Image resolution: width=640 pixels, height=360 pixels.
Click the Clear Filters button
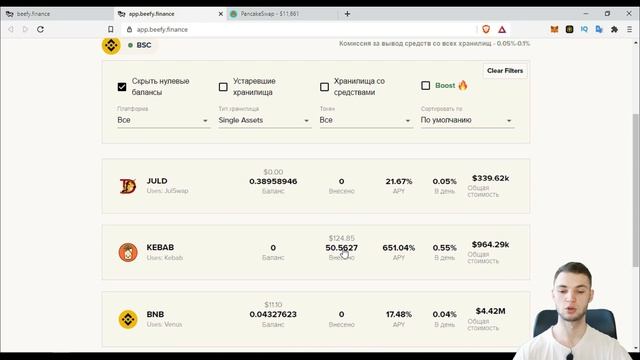coord(505,71)
